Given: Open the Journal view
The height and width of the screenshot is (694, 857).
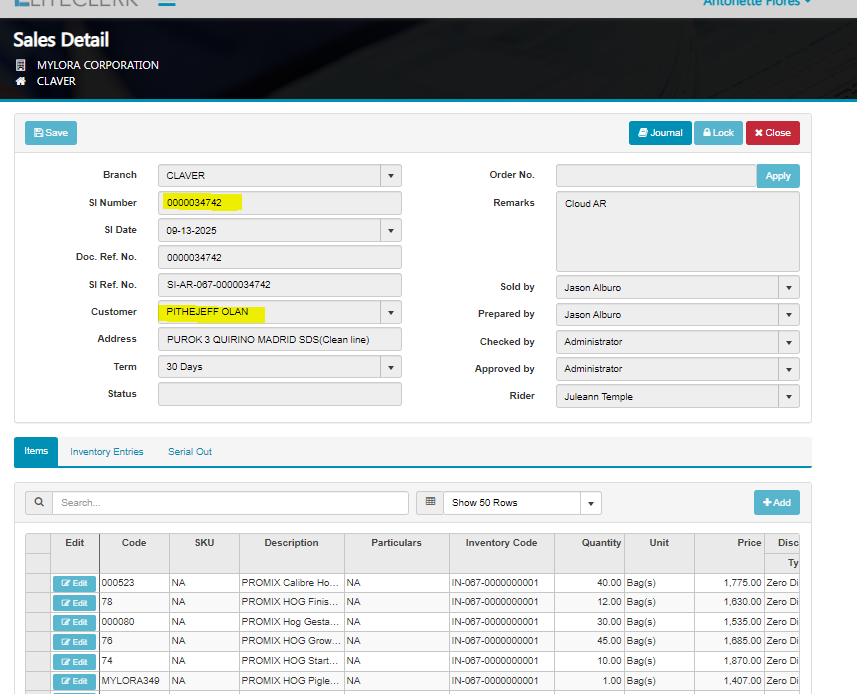Looking at the screenshot, I should pyautogui.click(x=659, y=133).
